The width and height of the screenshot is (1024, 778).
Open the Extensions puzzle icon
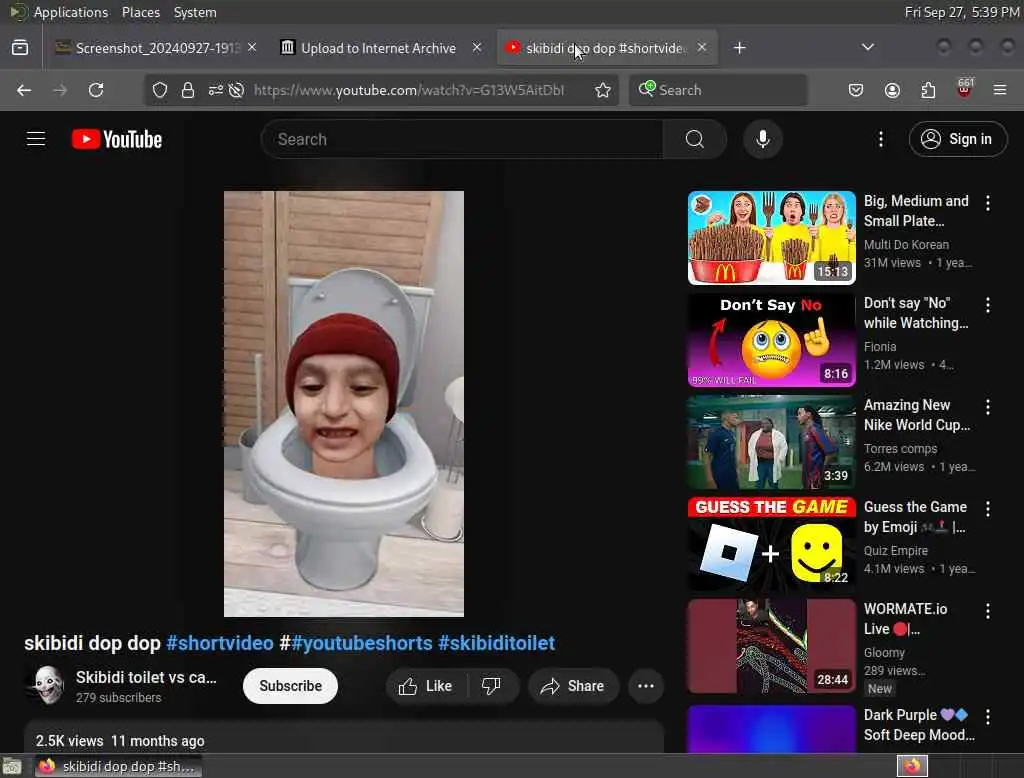coord(928,90)
